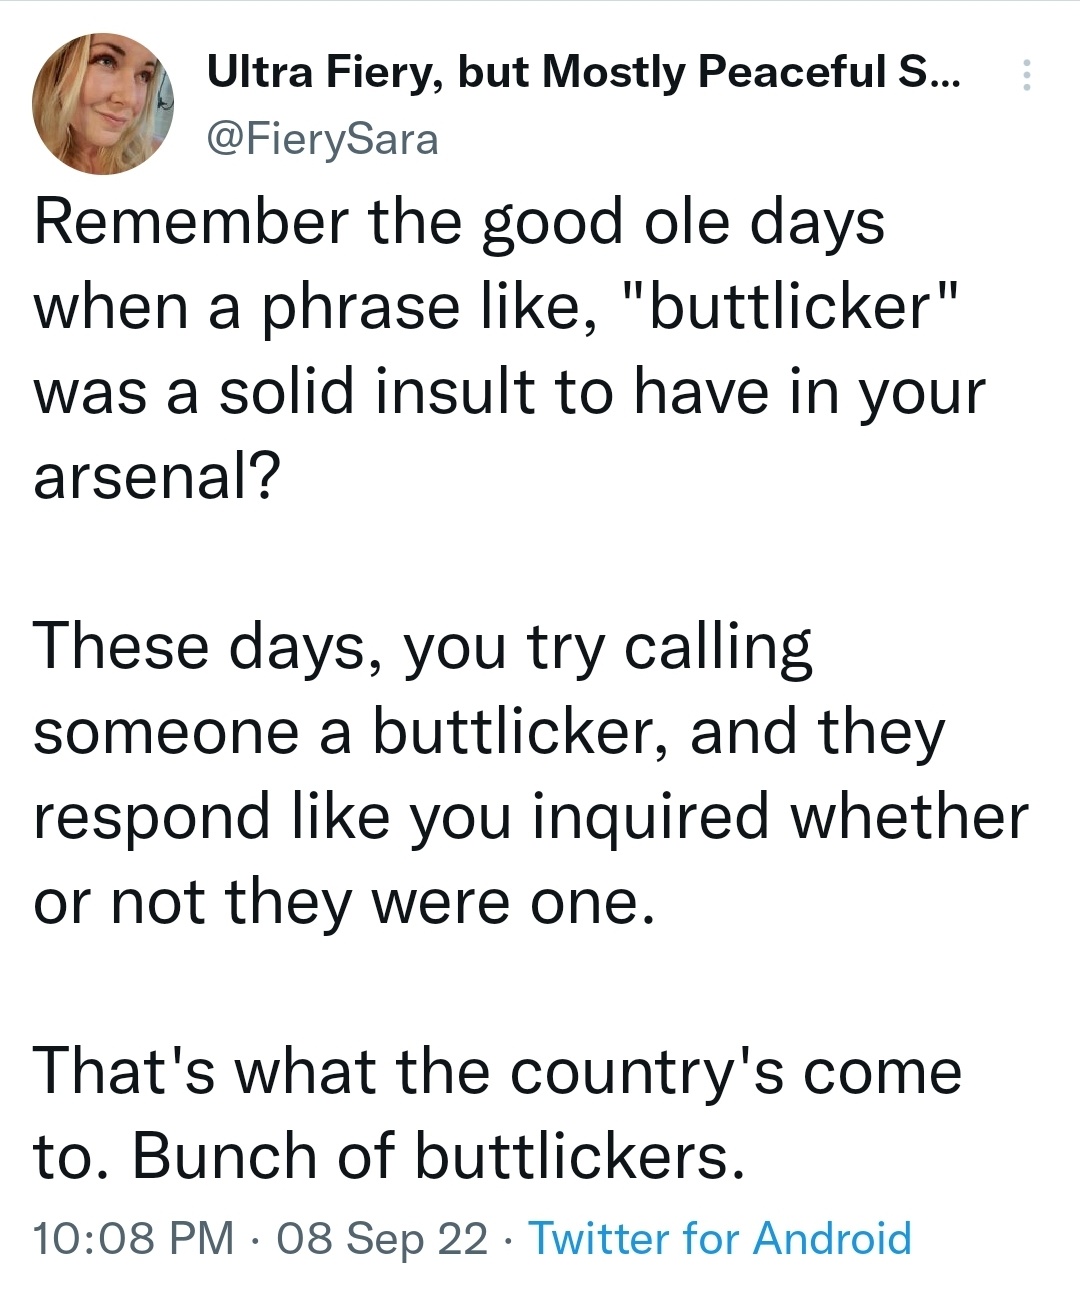This screenshot has height=1292, width=1080.
Task: Open the @FierySara handle profile
Action: click(322, 139)
